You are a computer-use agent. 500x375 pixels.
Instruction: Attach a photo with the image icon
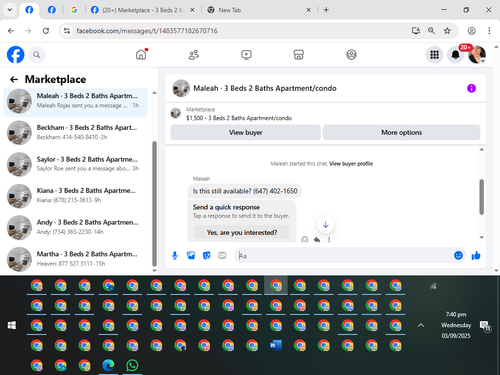[191, 256]
